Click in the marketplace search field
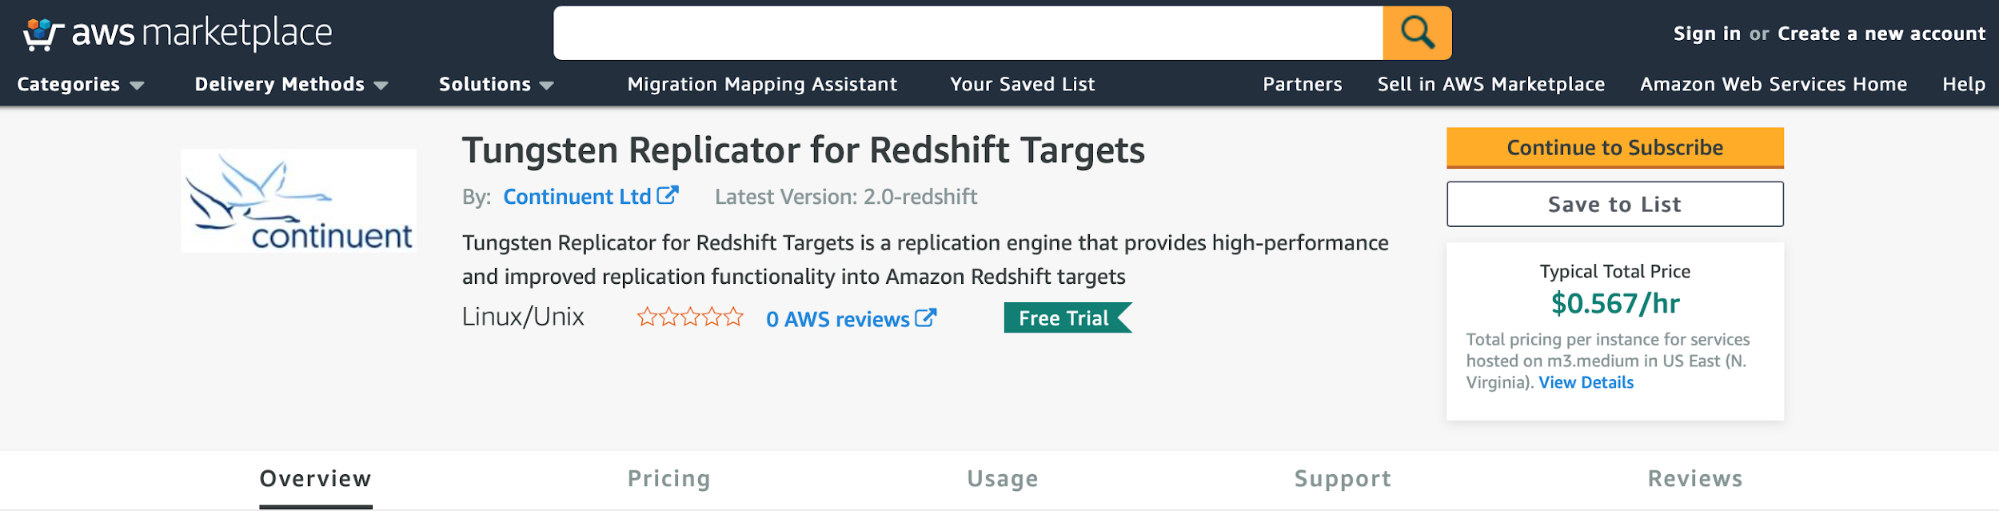Viewport: 1999px width, 511px height. [968, 33]
